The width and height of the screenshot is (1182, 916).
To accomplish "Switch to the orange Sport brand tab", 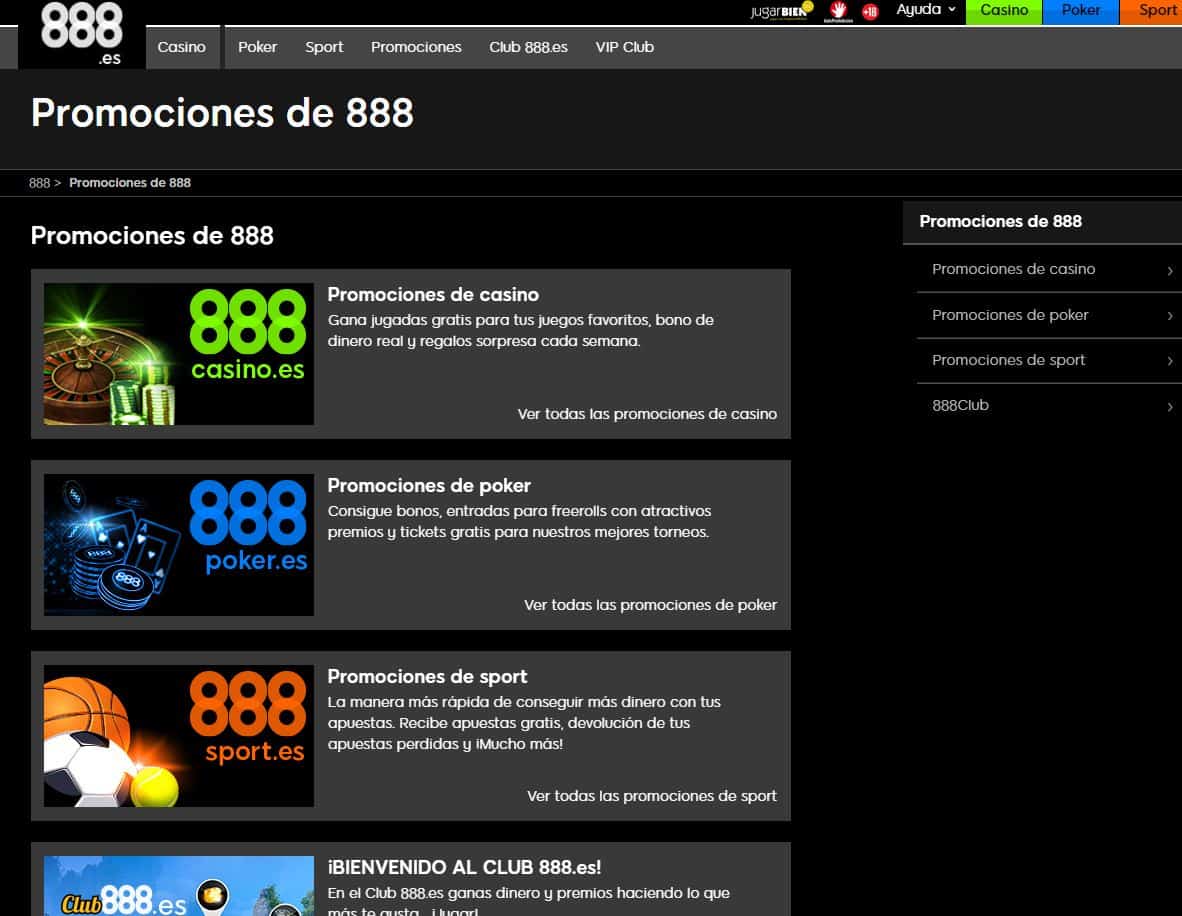I will click(1151, 11).
